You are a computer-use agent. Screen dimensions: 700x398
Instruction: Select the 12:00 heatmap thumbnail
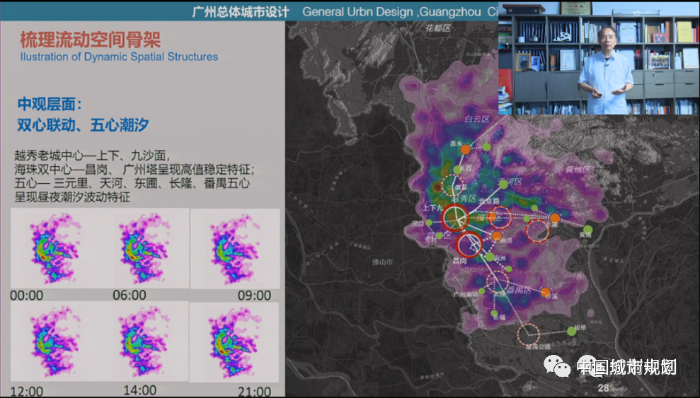tap(54, 341)
